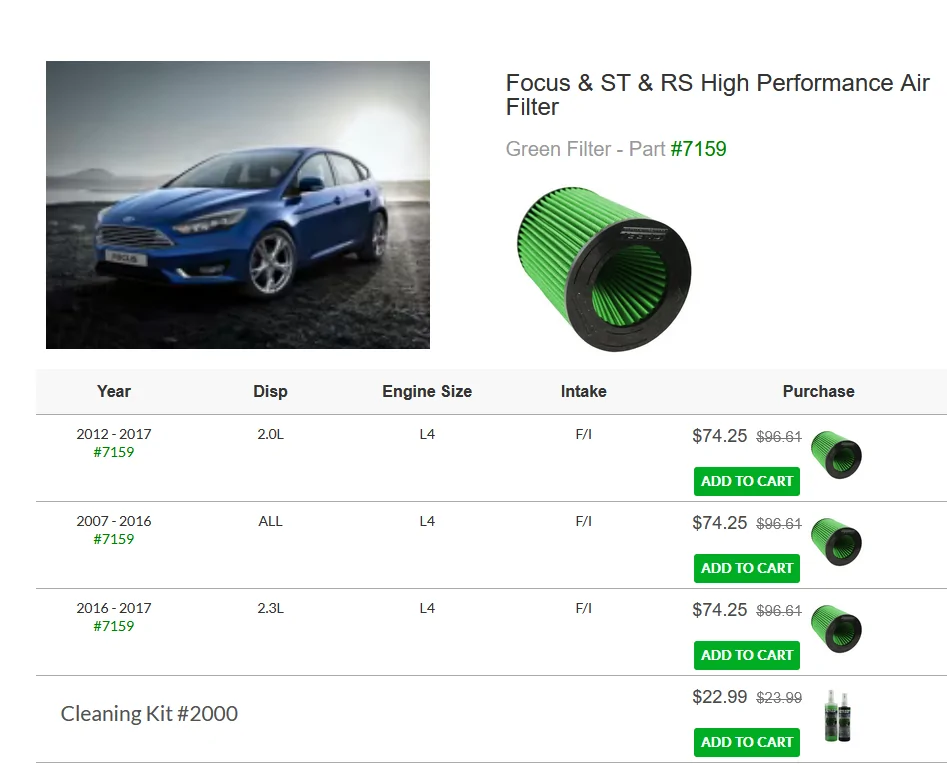Viewport: 947px width, 764px height.
Task: Click F/I intake in the ALL row
Action: point(583,521)
